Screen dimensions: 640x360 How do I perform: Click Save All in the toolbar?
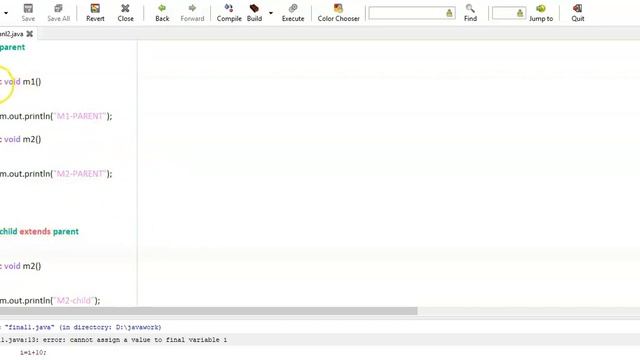coord(58,13)
